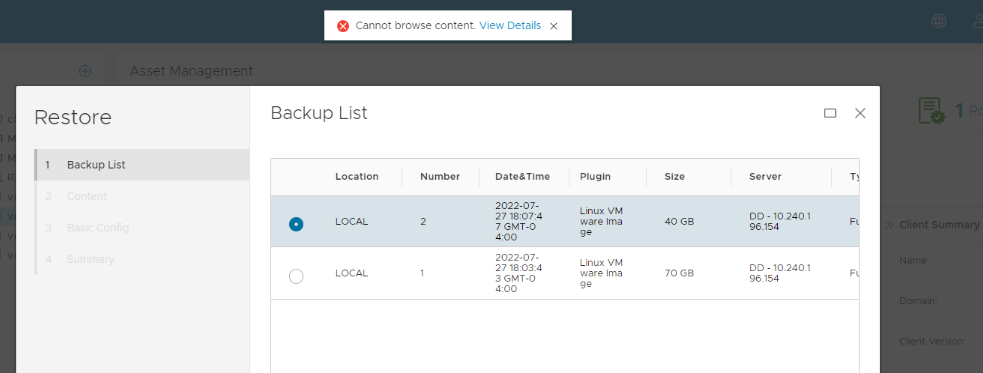Viewport: 983px width, 373px height.
Task: Sort by Plugin column header
Action: point(595,177)
